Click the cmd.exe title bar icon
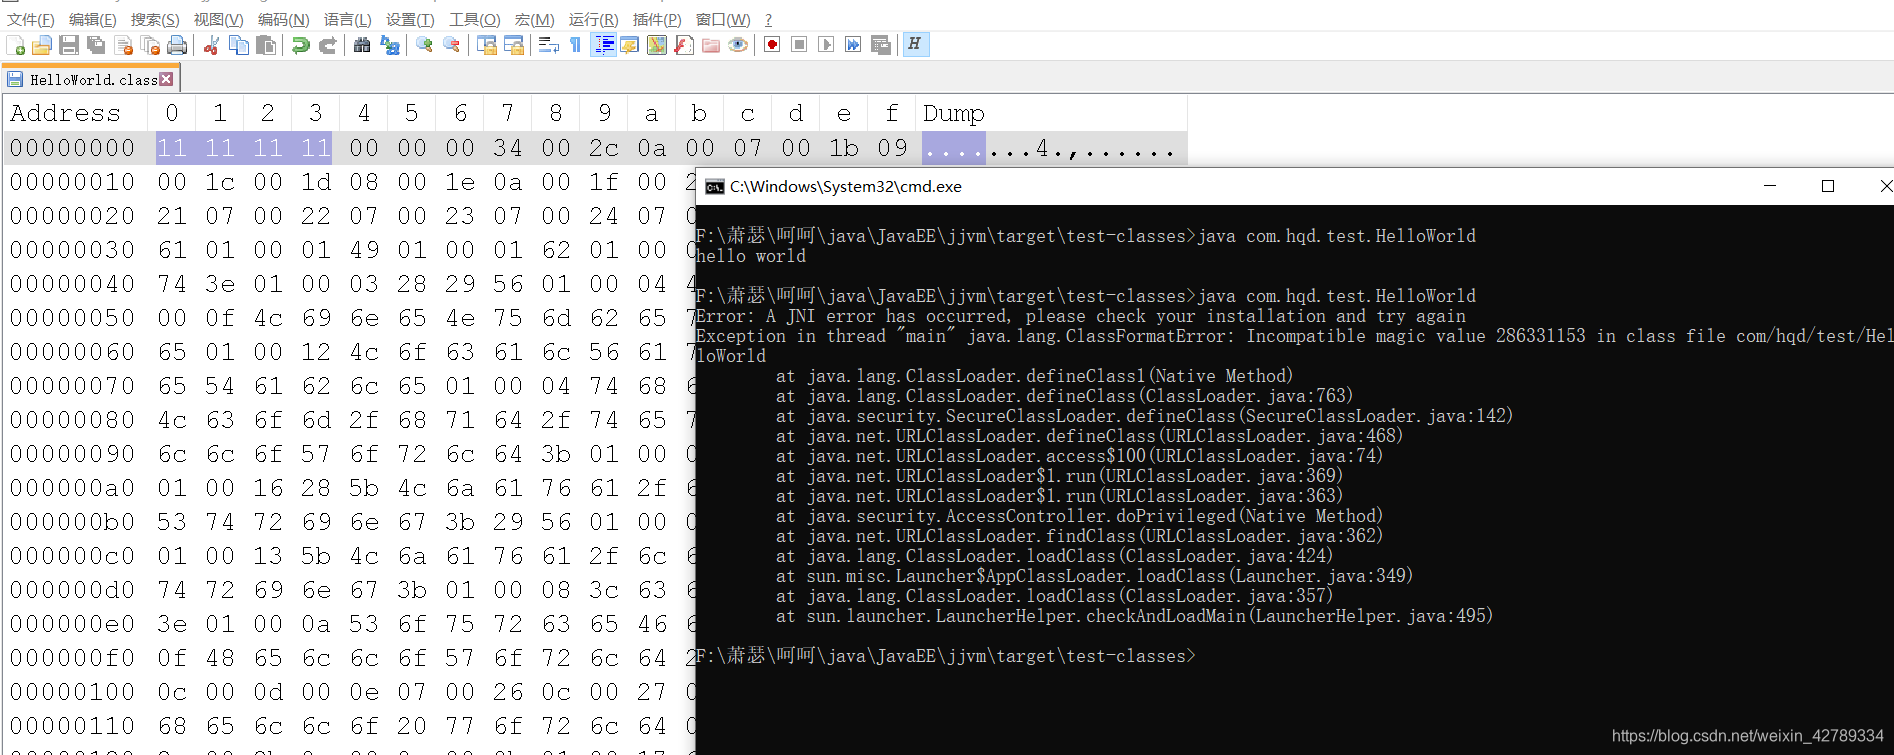This screenshot has width=1894, height=755. tap(714, 187)
